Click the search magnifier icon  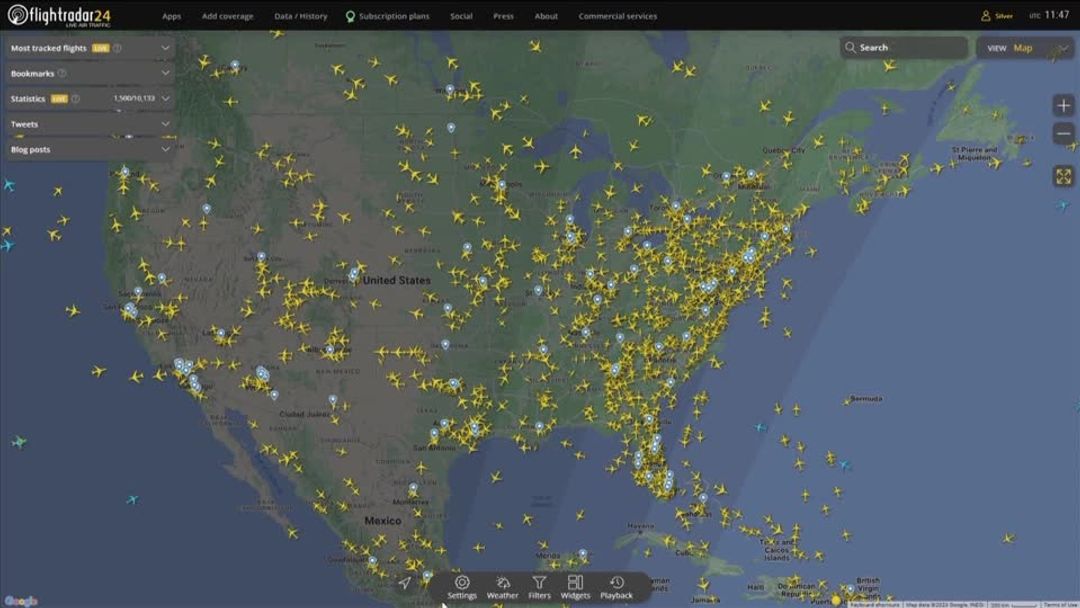[850, 48]
